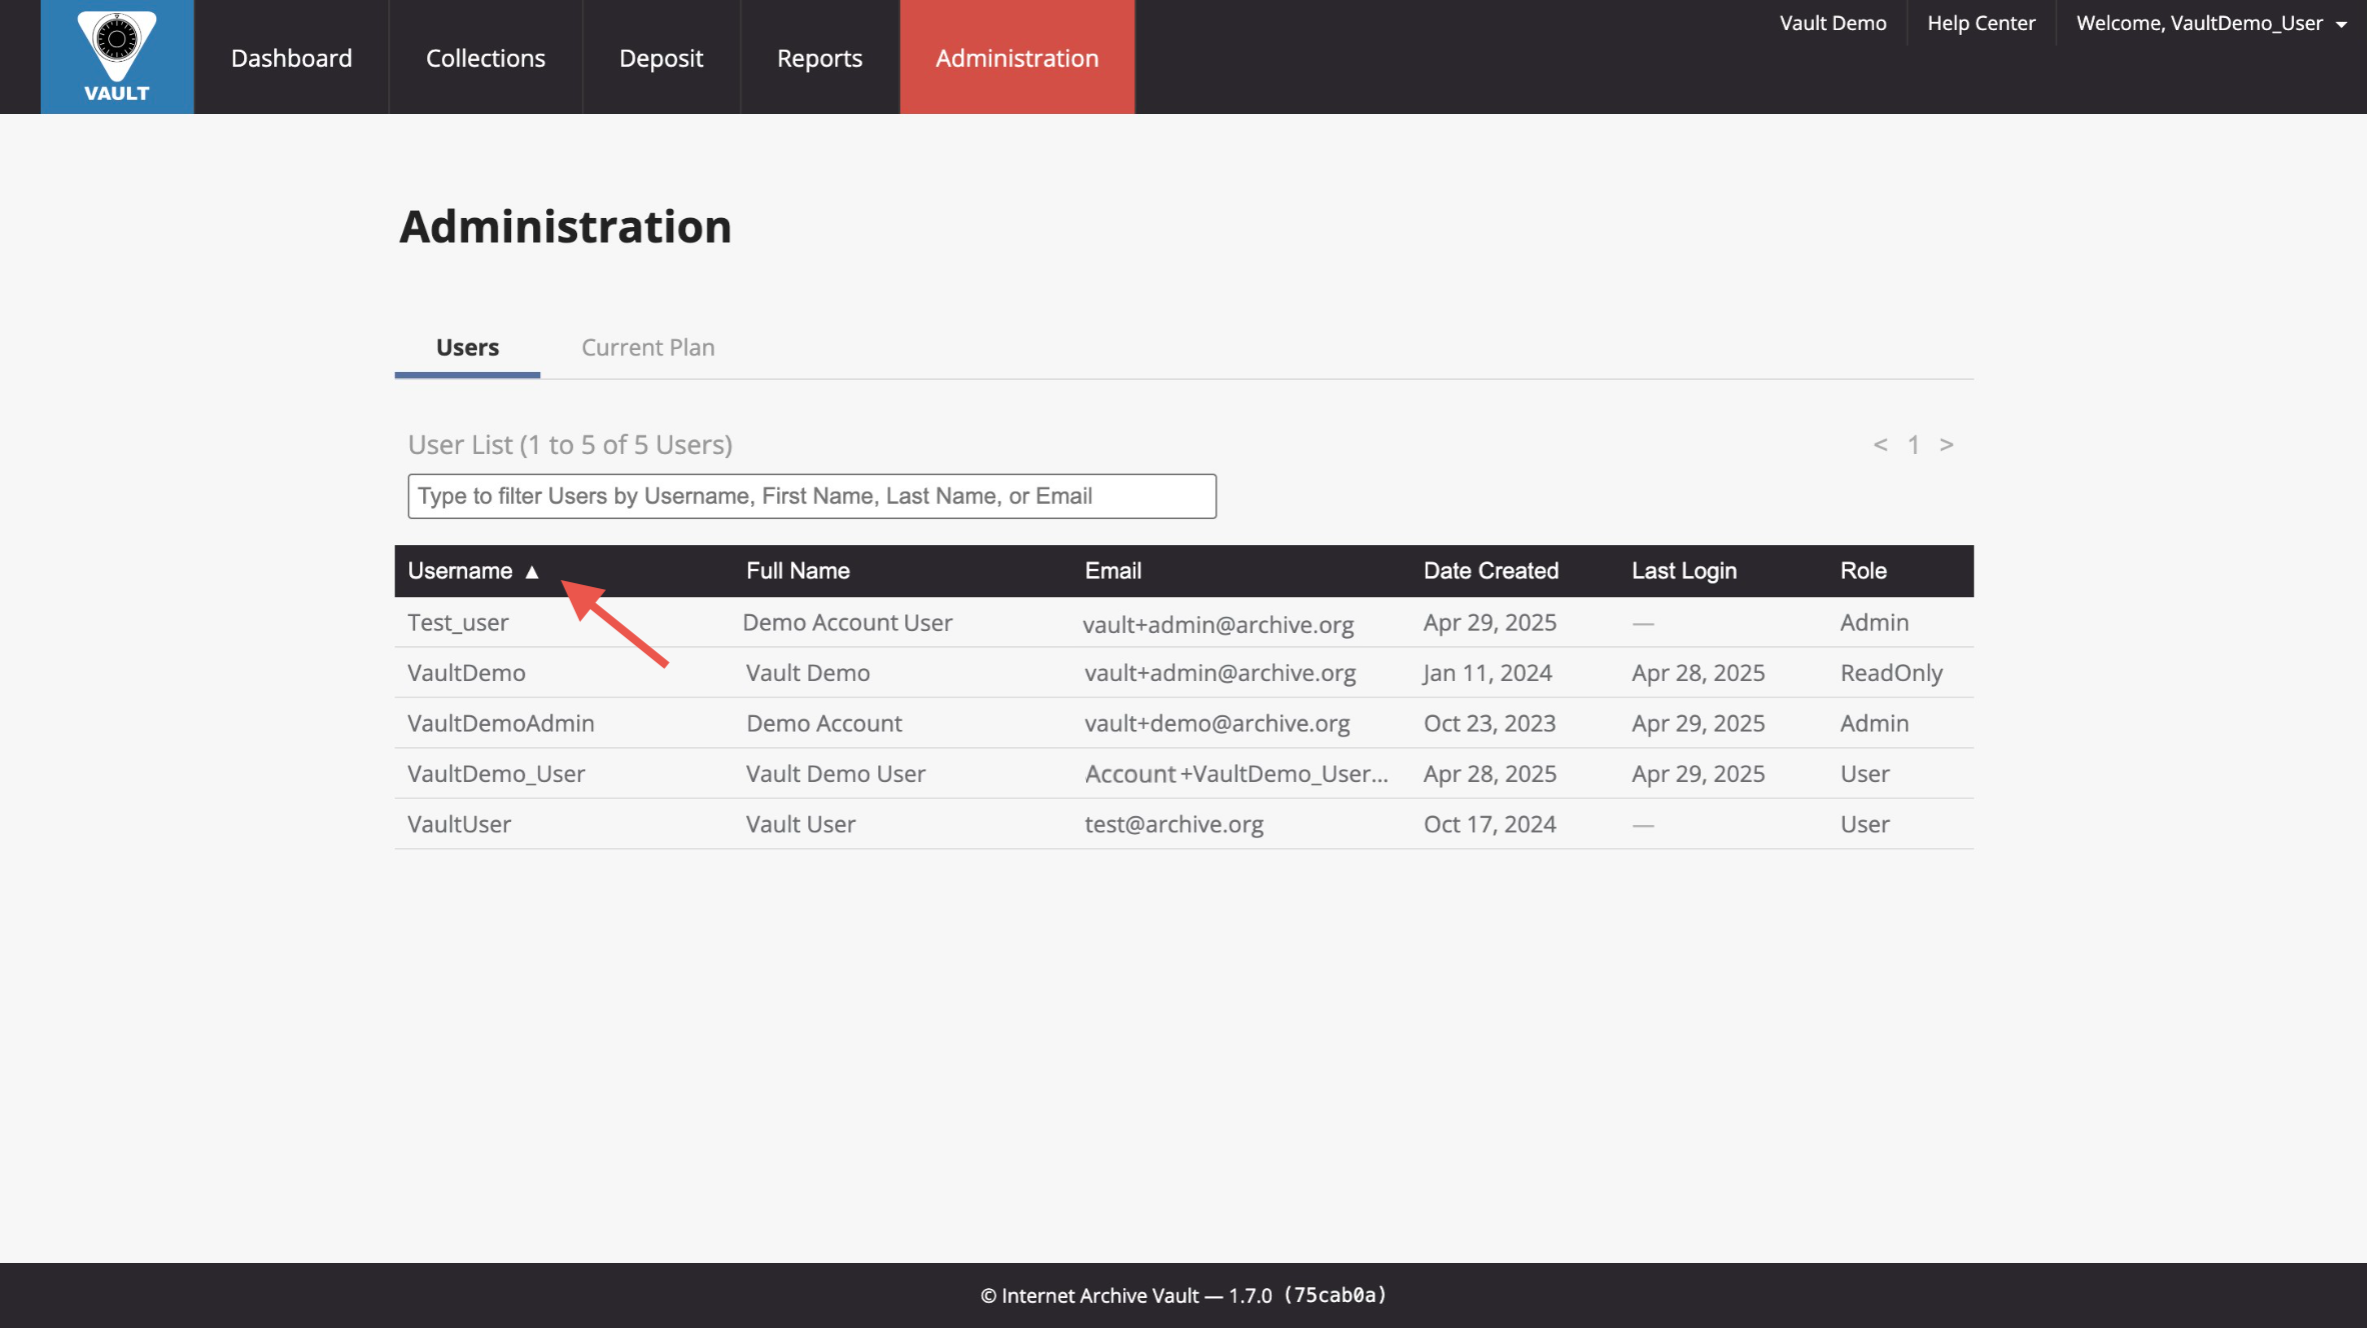Go to the Deposit section
Screen dimensions: 2367x1328
click(x=661, y=57)
